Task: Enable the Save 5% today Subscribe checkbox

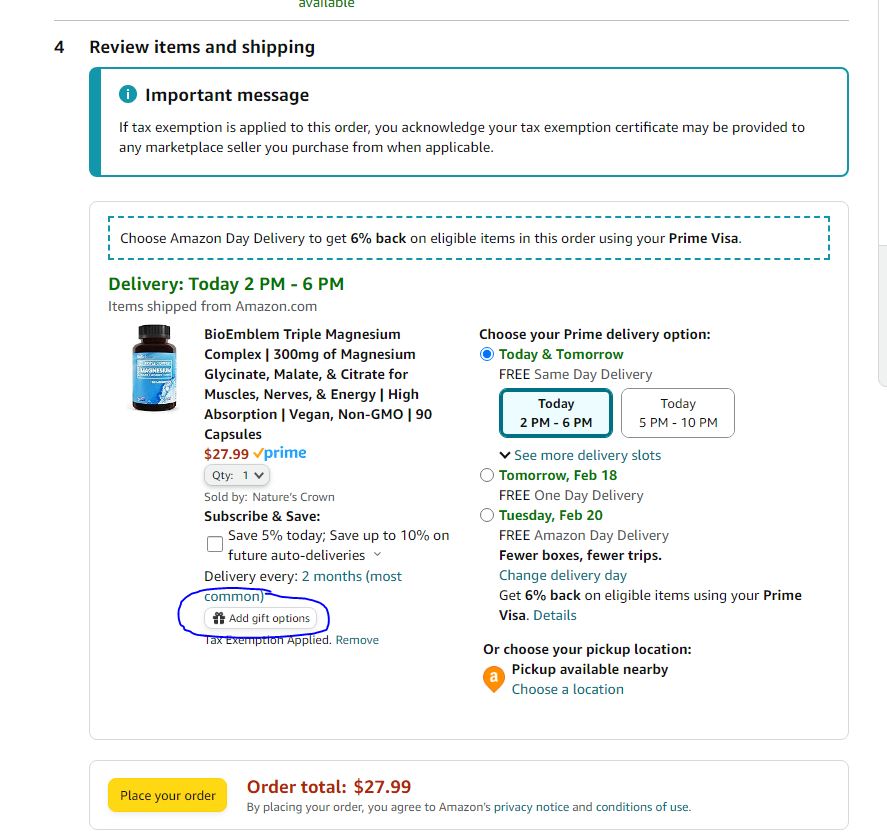Action: [214, 543]
